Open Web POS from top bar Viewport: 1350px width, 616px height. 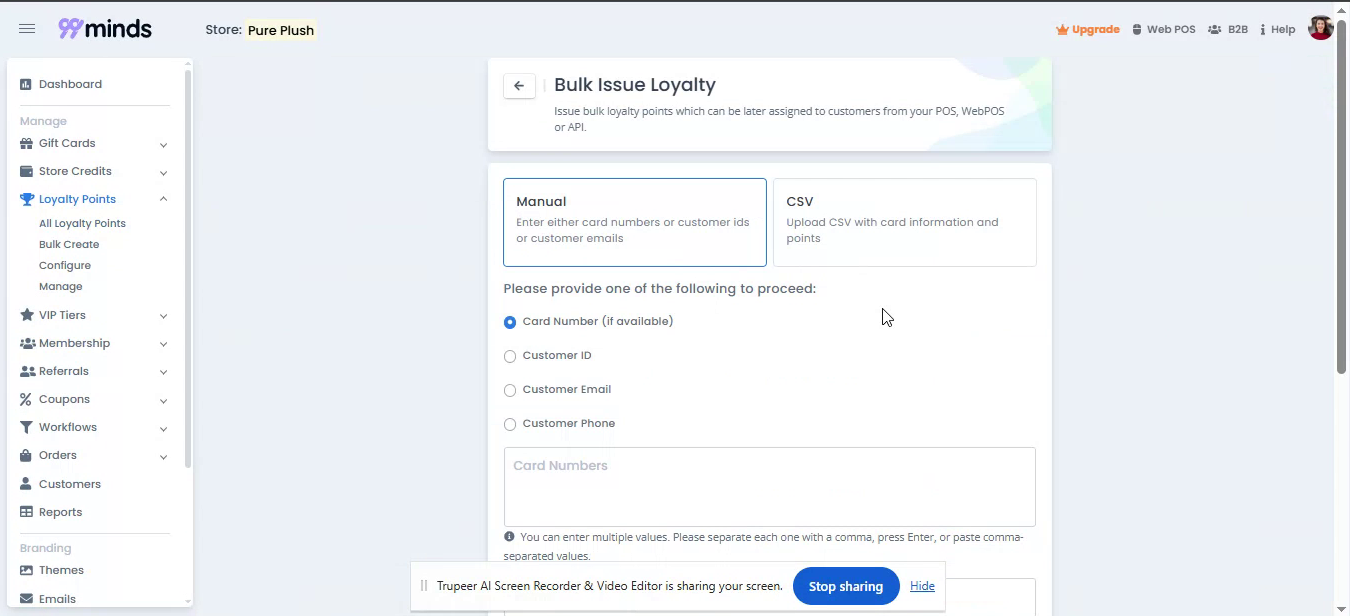tap(1163, 30)
